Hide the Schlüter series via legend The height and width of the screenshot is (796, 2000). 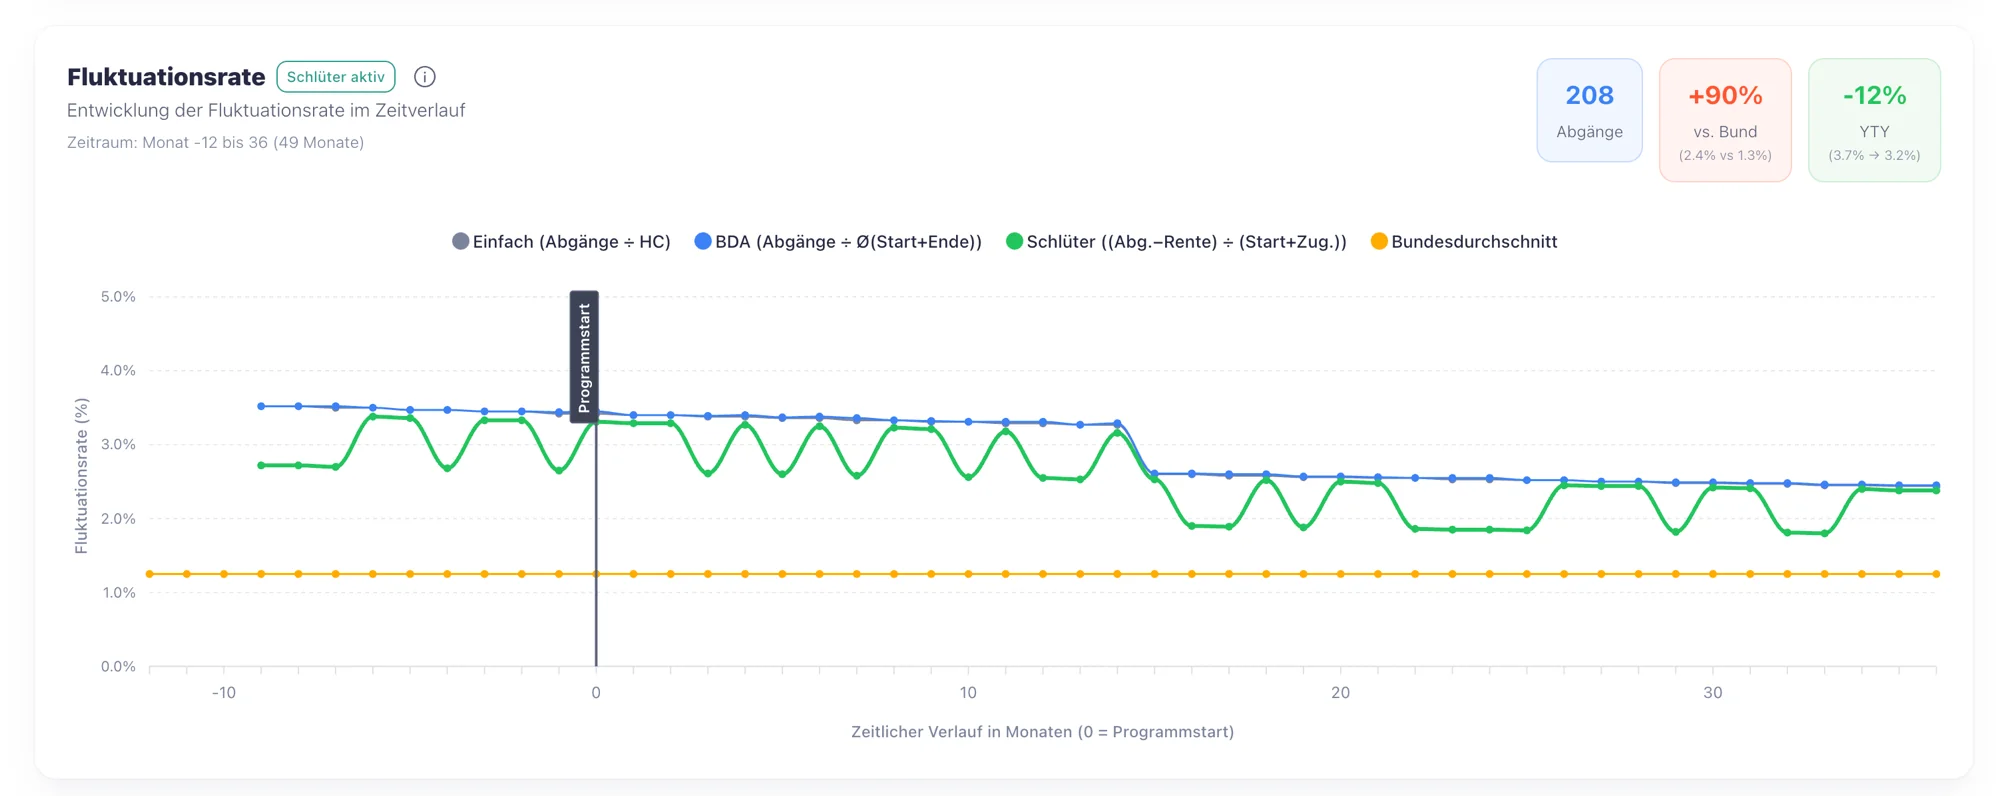click(1176, 241)
